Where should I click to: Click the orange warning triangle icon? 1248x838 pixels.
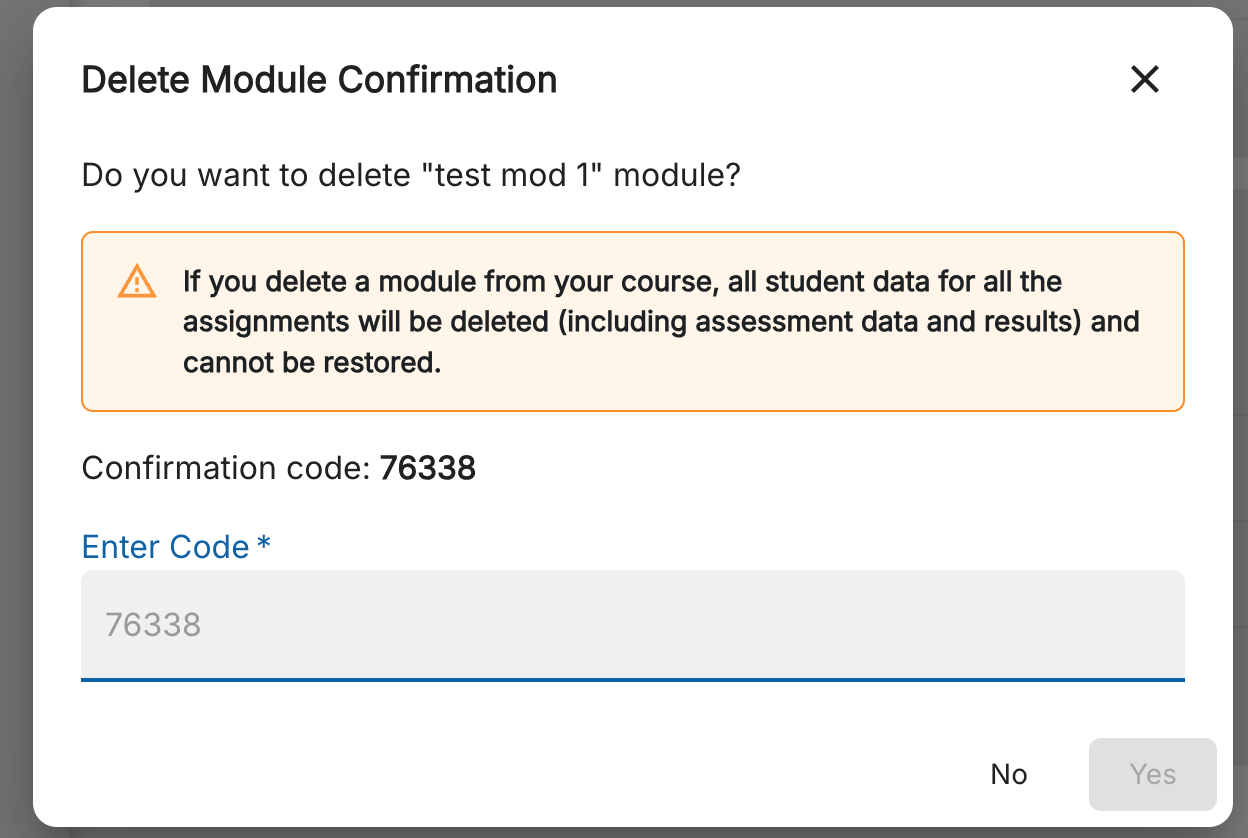point(137,282)
